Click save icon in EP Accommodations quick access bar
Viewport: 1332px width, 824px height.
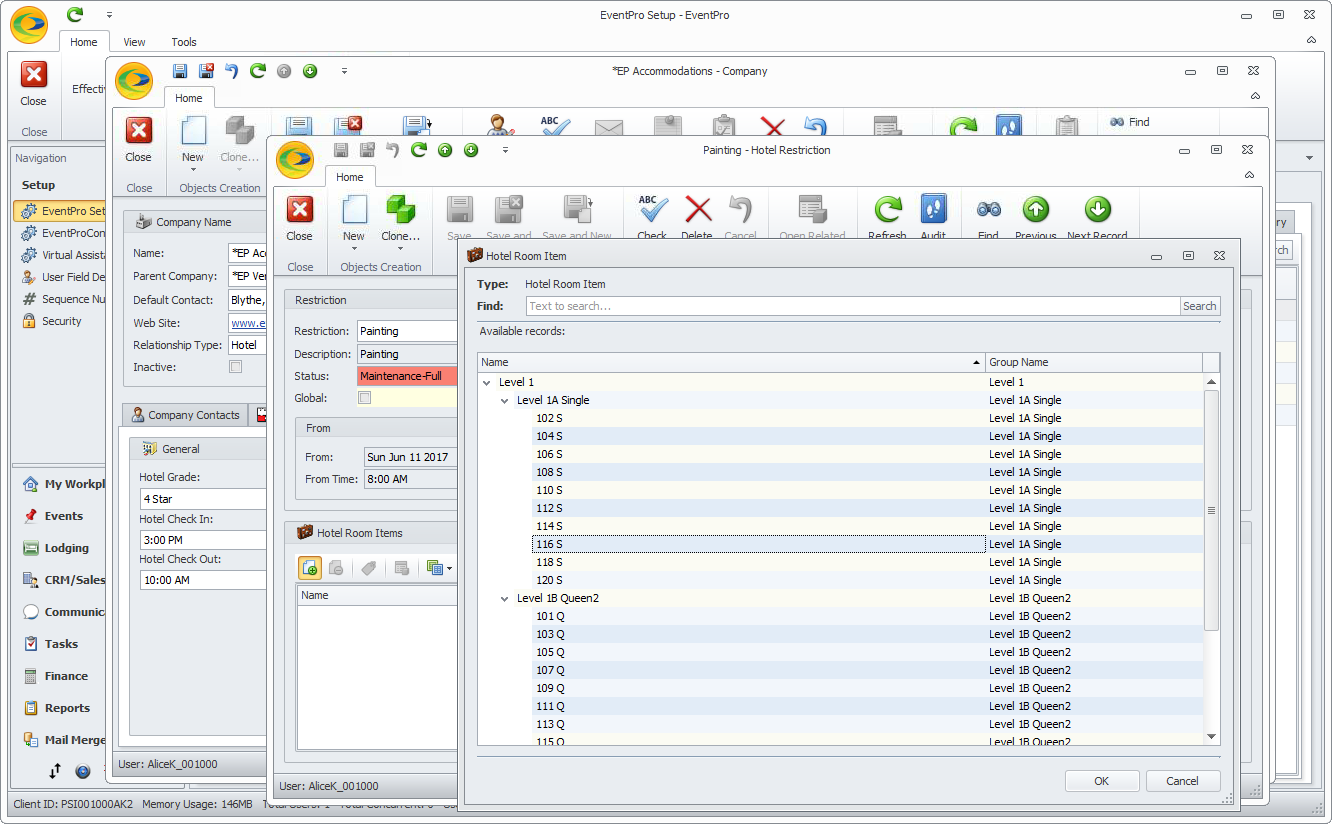click(180, 71)
